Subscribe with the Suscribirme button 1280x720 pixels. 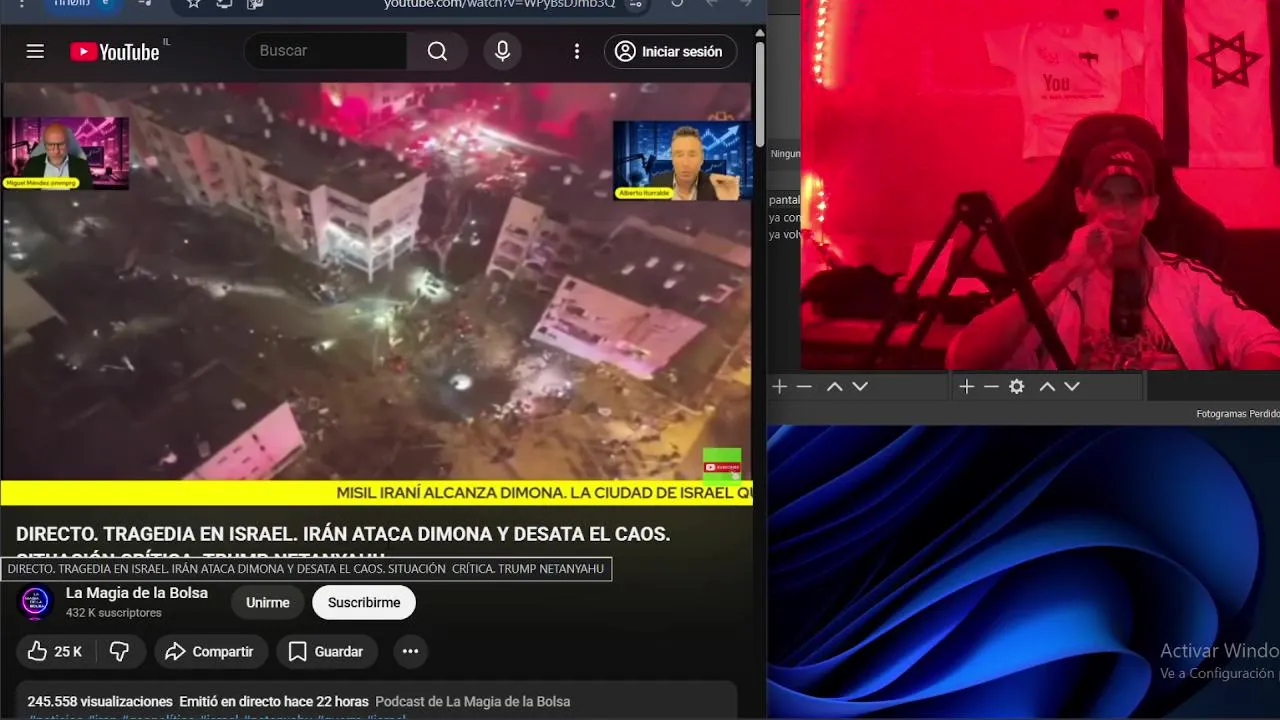[x=364, y=602]
